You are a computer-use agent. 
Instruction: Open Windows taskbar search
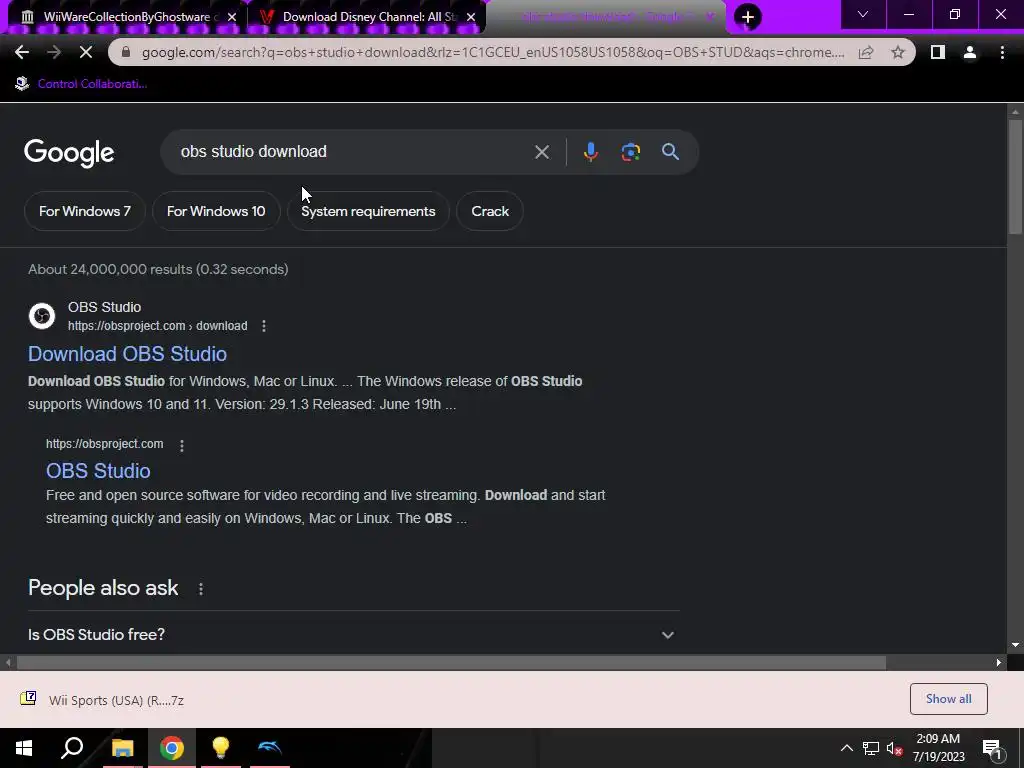(72, 748)
